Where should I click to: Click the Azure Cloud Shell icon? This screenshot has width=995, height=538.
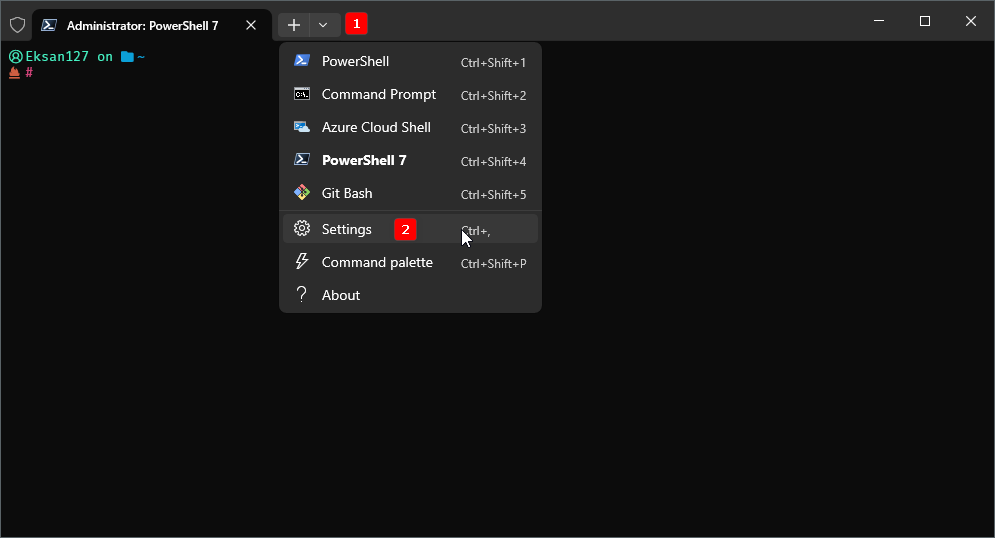point(301,127)
